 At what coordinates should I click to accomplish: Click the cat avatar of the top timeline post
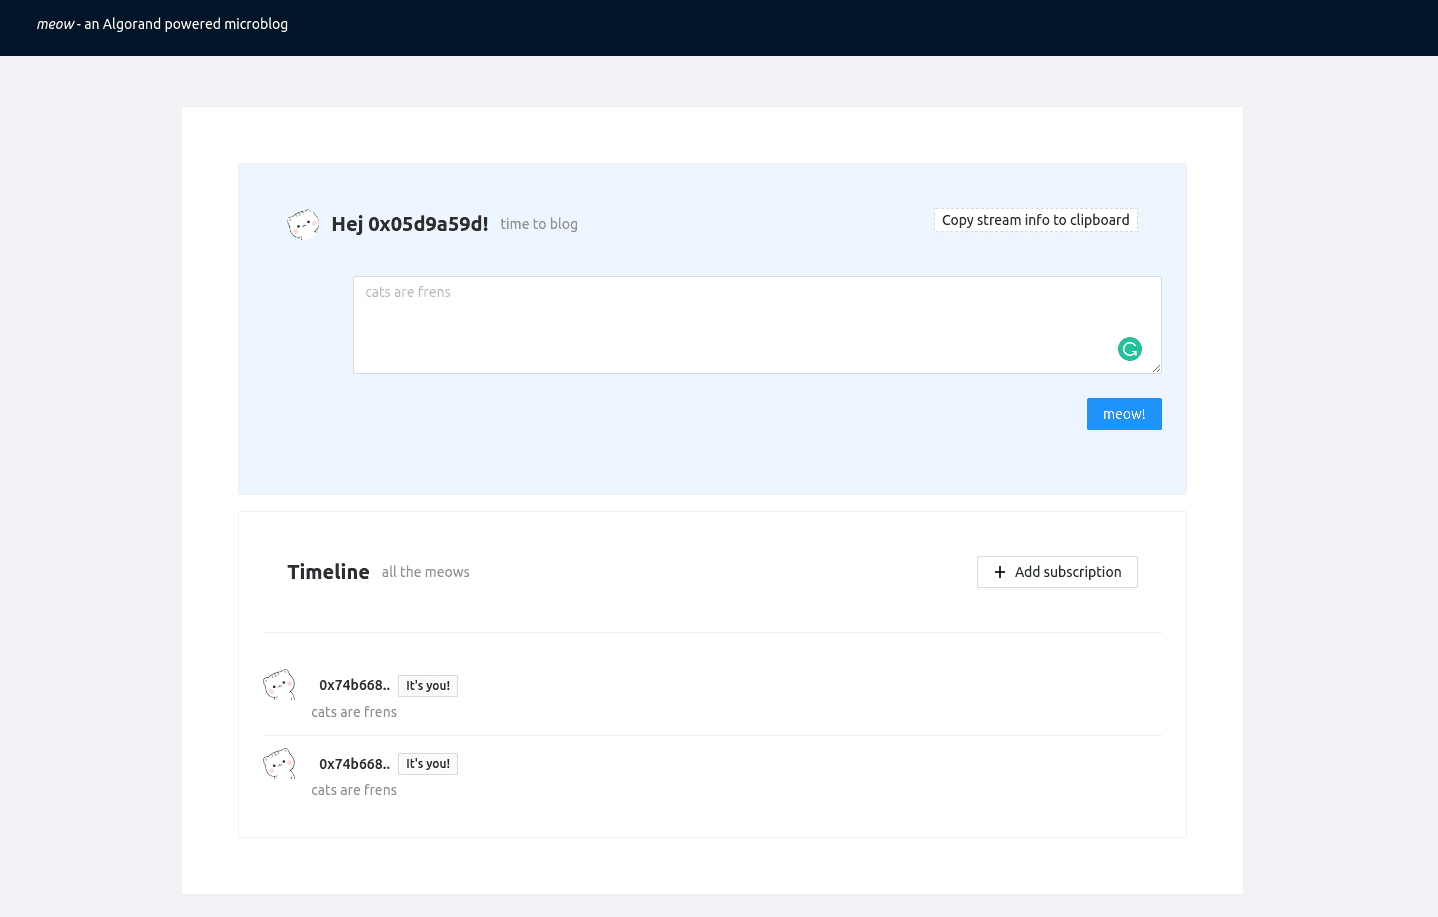(279, 685)
